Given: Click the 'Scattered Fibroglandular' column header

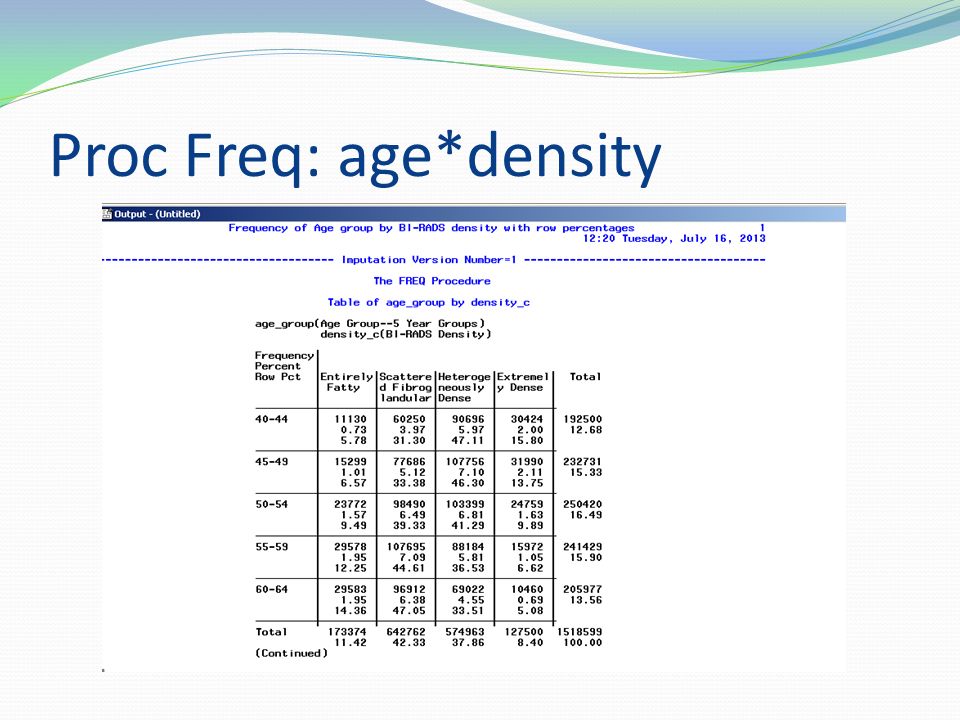Looking at the screenshot, I should coord(405,388).
